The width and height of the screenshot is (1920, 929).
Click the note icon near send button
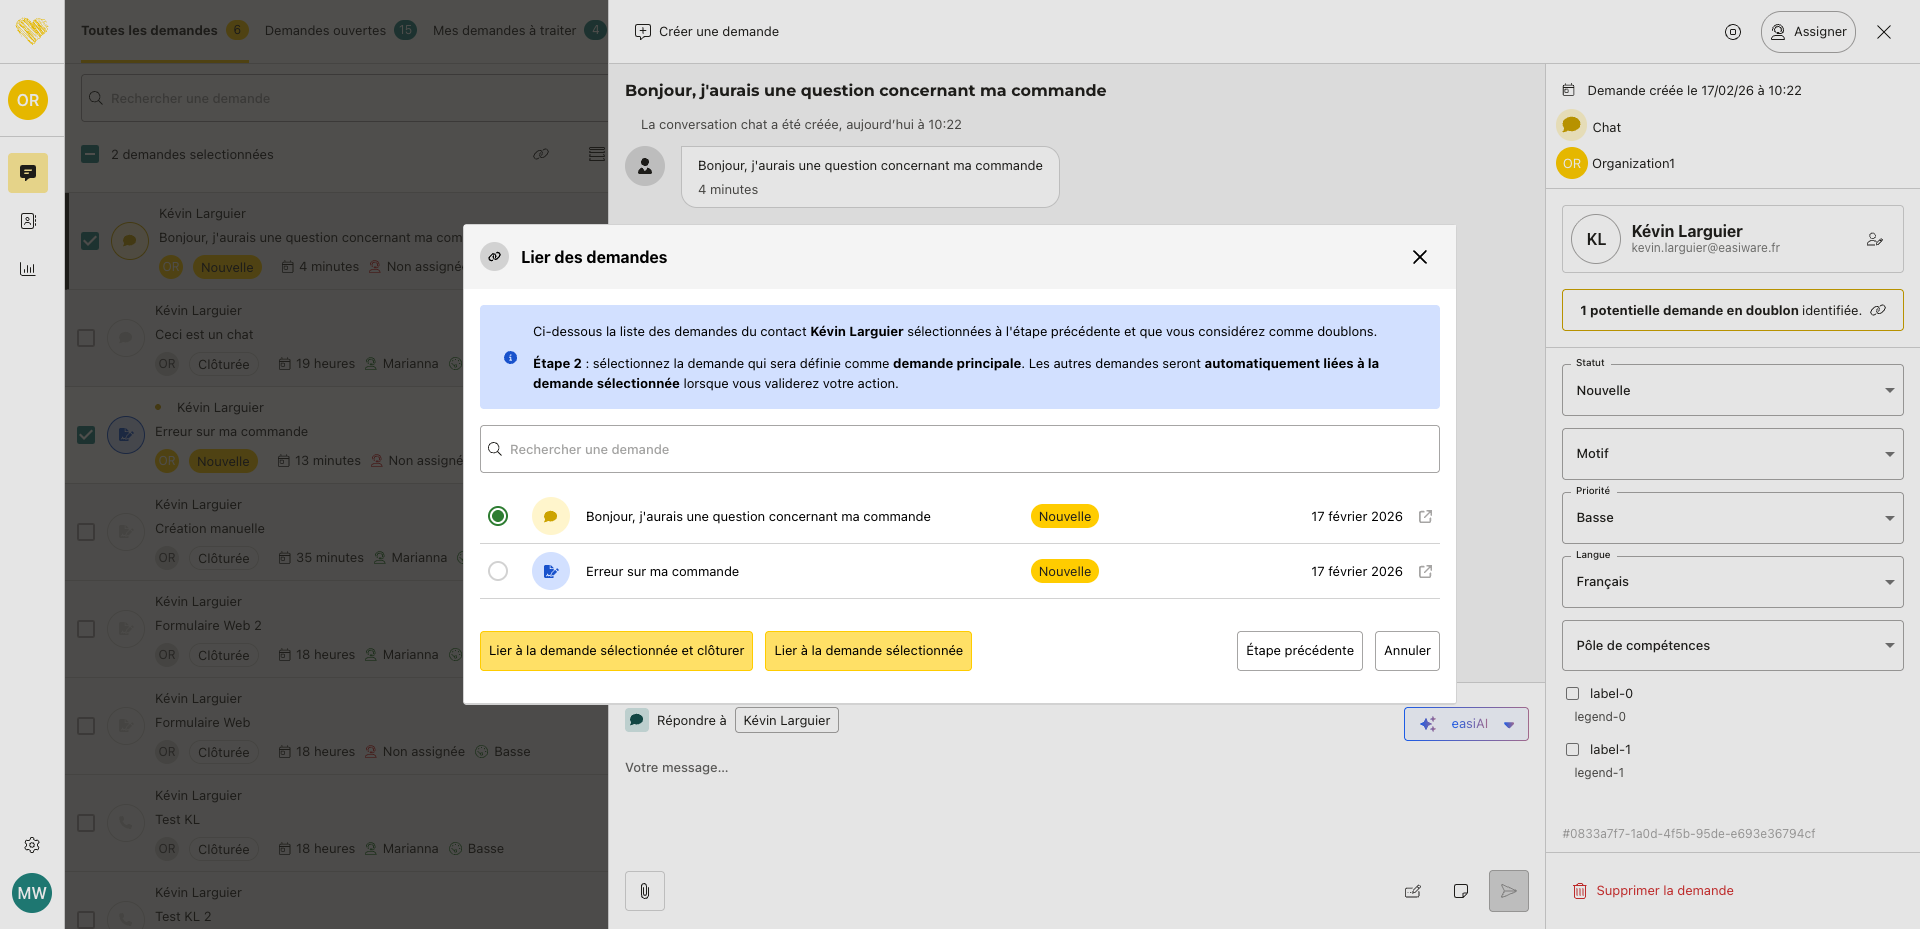pyautogui.click(x=1460, y=891)
